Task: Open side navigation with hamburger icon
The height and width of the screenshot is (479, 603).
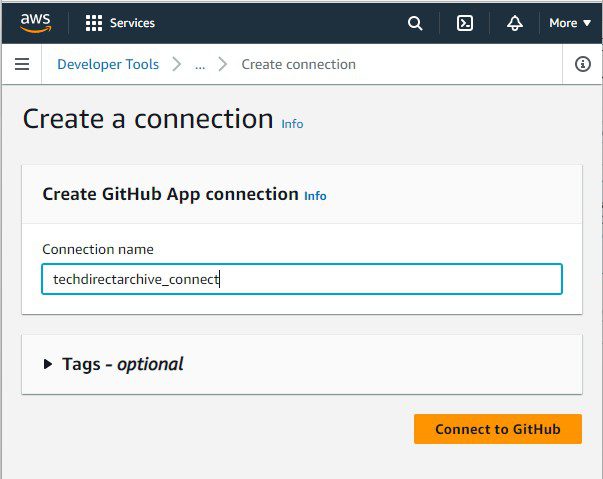Action: (x=22, y=64)
